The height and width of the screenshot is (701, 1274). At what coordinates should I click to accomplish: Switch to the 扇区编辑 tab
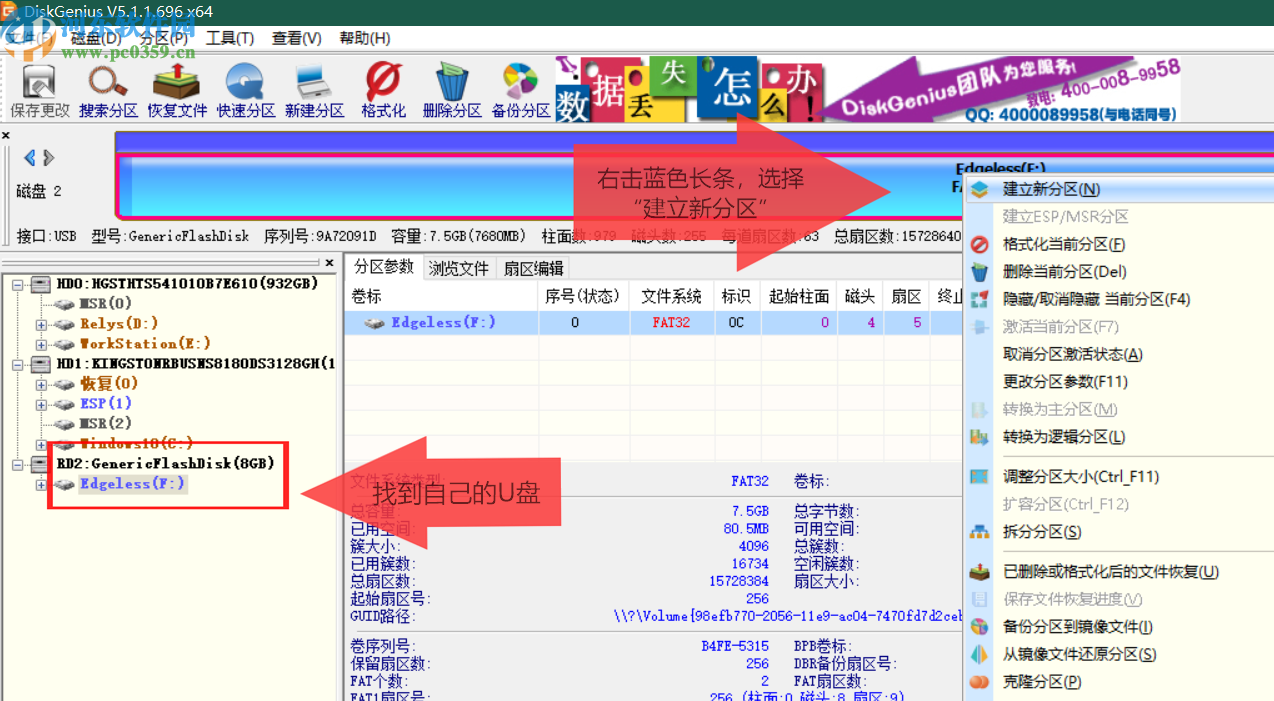coord(534,268)
